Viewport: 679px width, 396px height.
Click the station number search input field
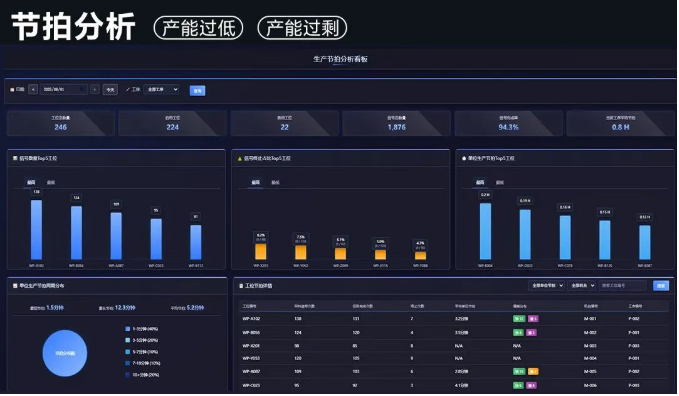coord(623,286)
